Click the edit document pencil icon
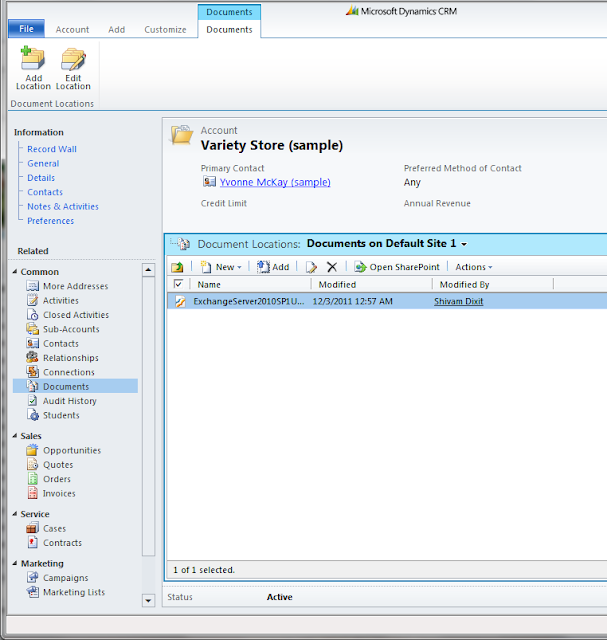Screen dimensions: 607x640 tap(311, 267)
